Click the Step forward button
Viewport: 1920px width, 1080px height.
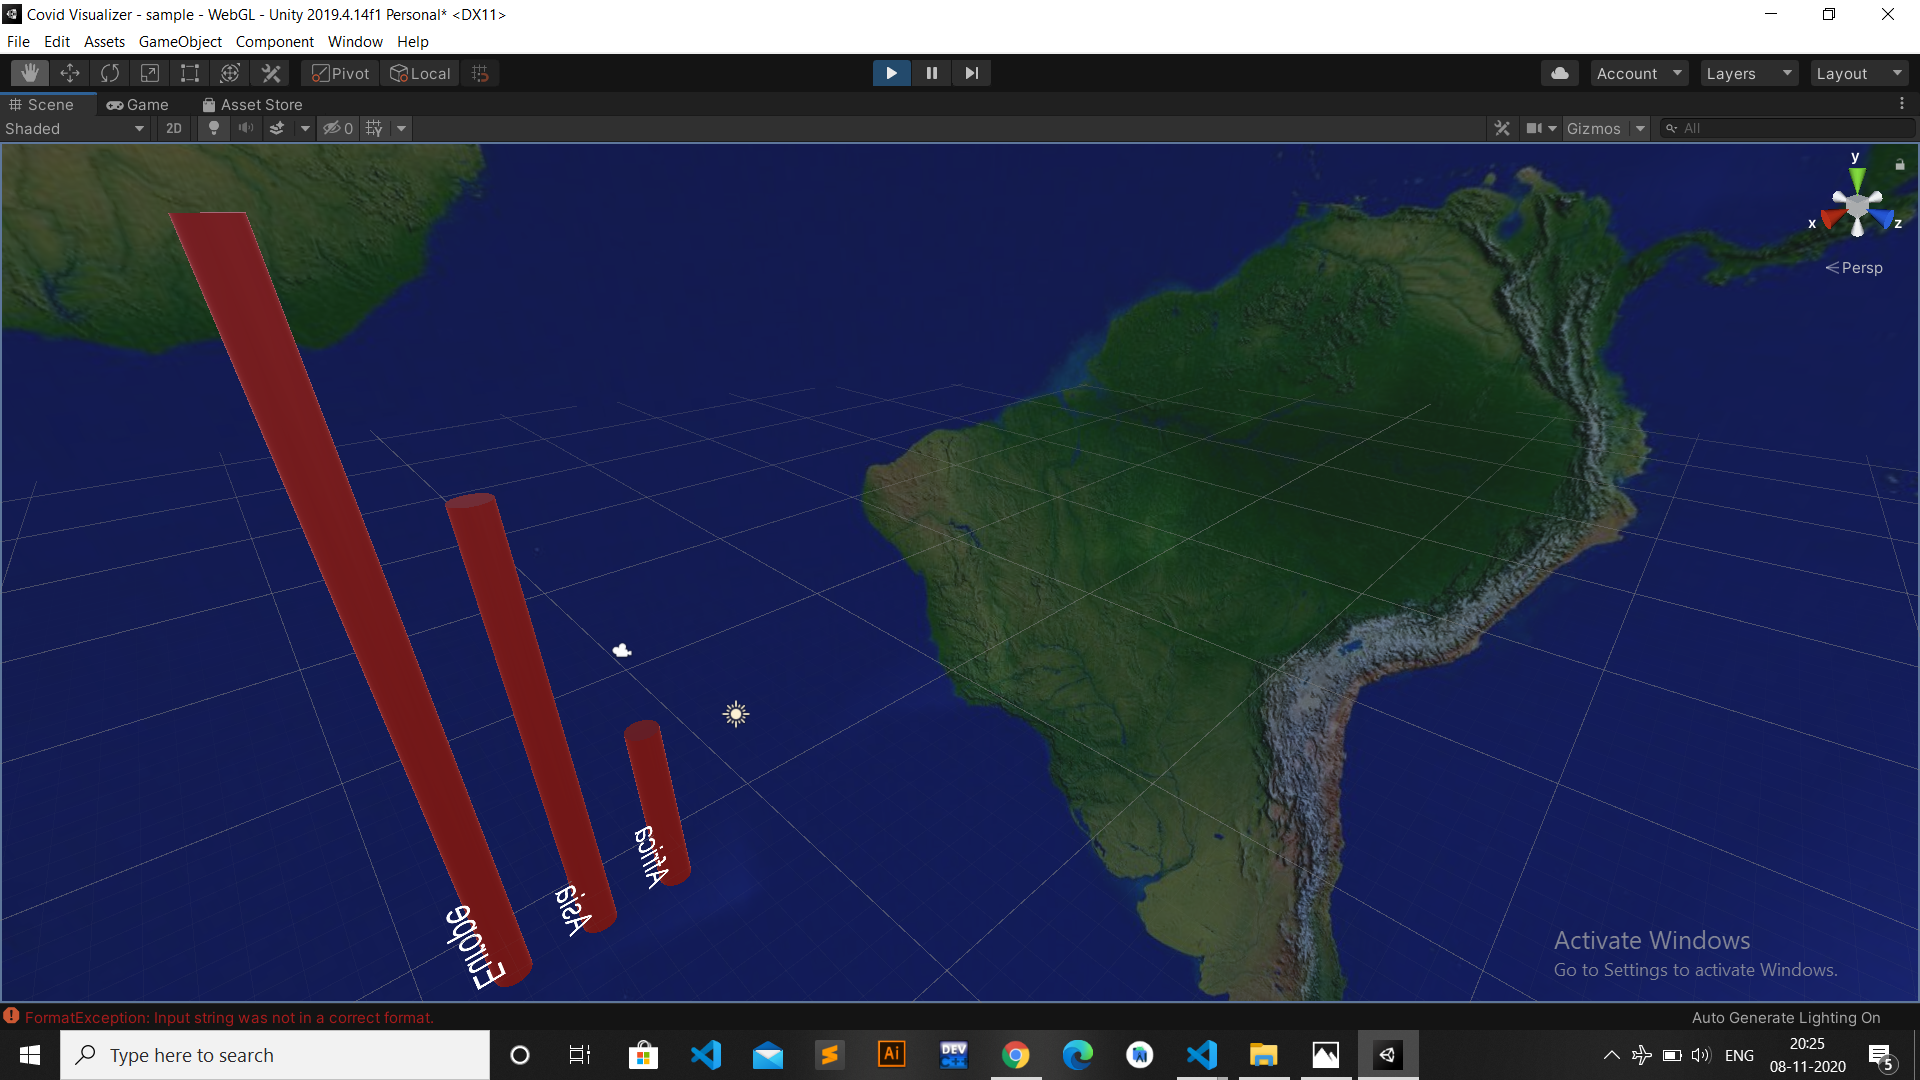tap(971, 73)
